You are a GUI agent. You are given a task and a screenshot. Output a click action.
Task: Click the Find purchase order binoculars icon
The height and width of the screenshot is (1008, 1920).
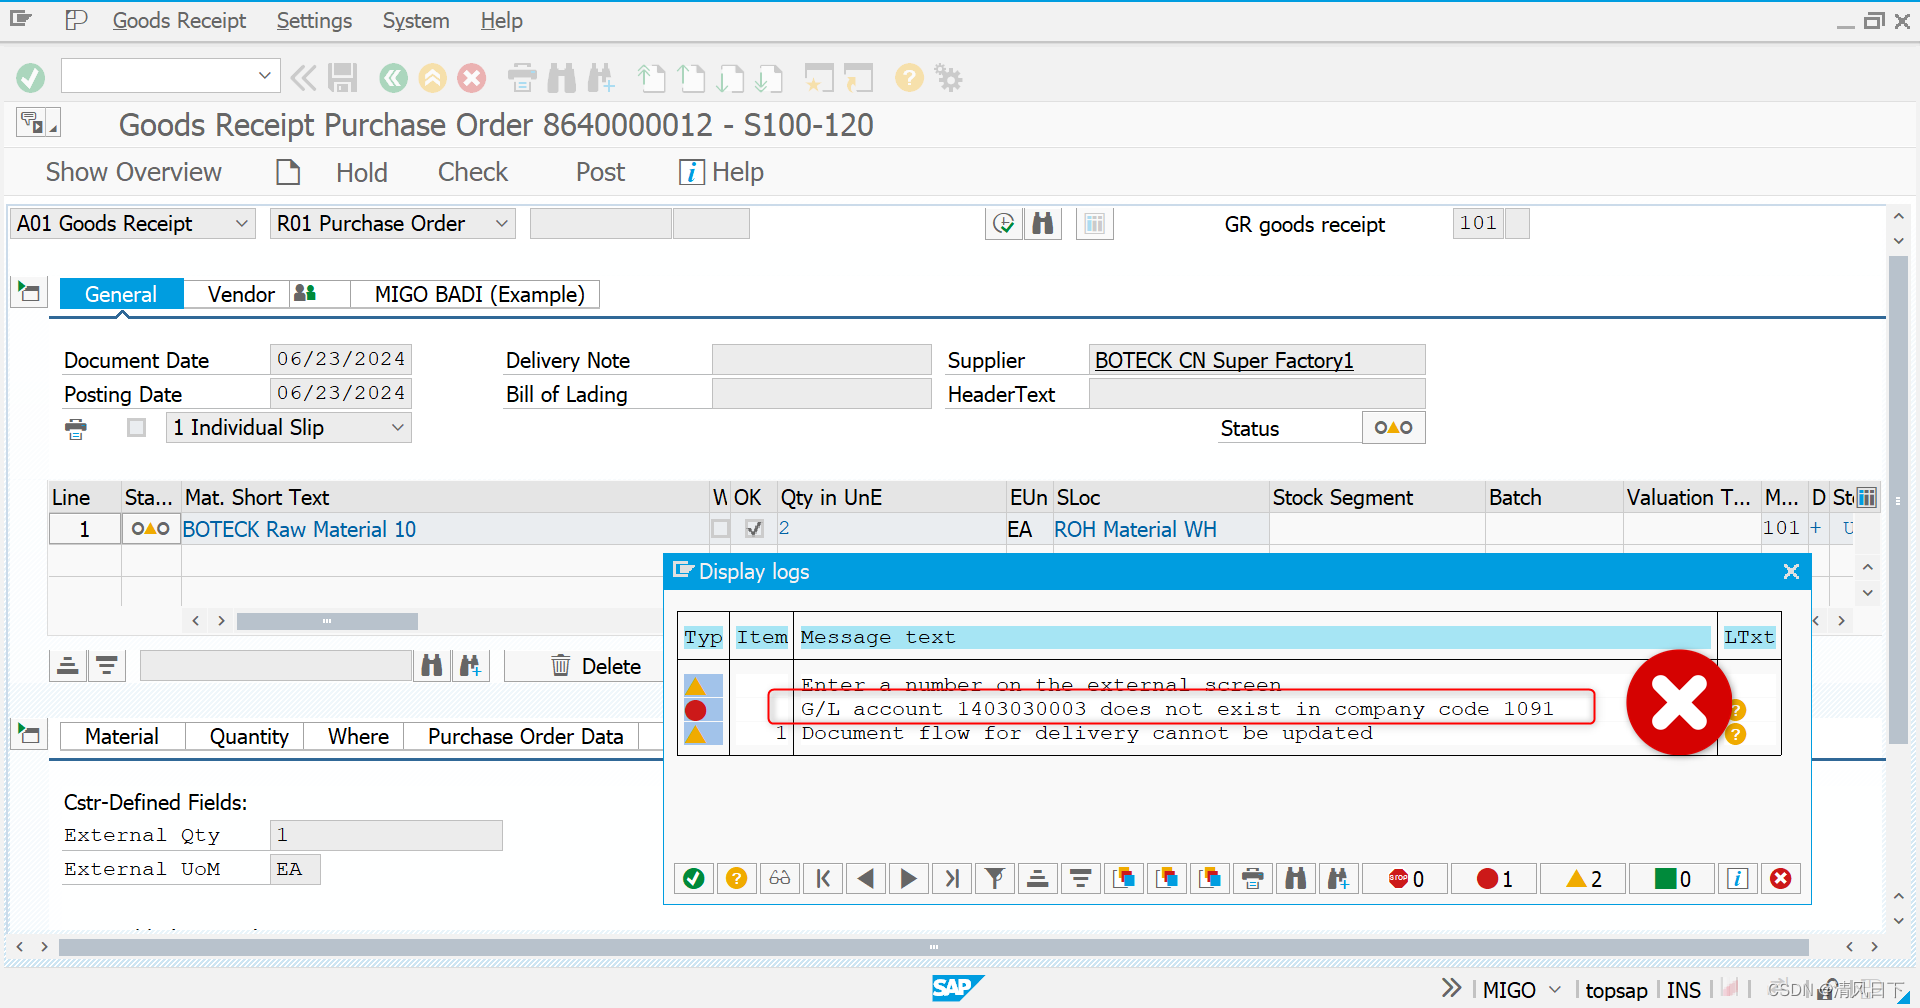click(1042, 224)
